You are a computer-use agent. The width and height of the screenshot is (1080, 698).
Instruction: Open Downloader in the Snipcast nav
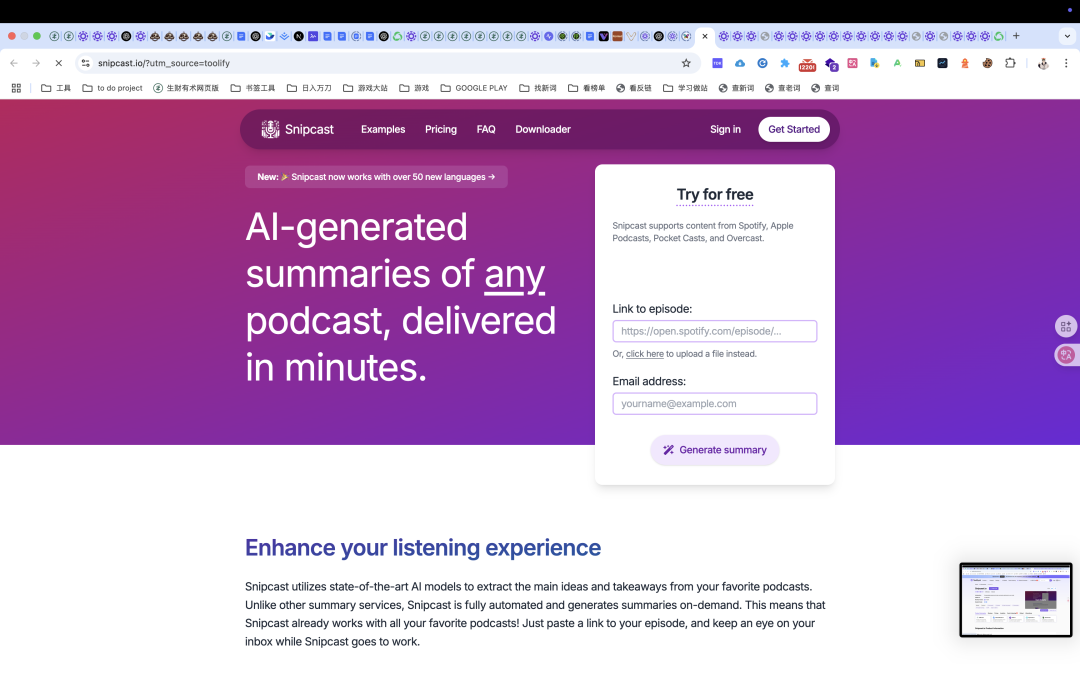click(x=543, y=129)
